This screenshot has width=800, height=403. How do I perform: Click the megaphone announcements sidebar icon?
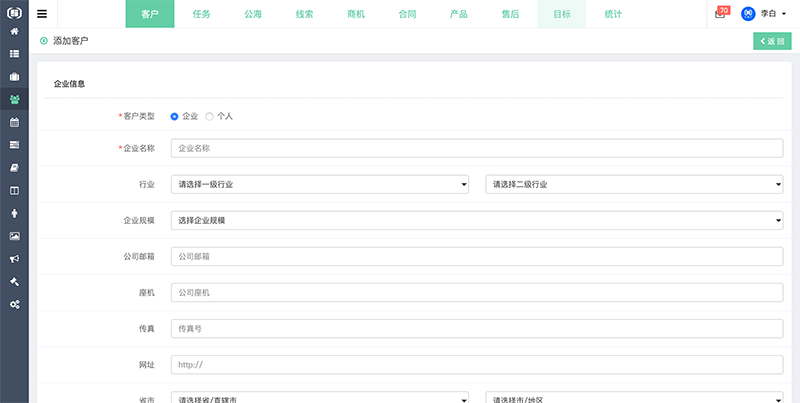tap(14, 258)
